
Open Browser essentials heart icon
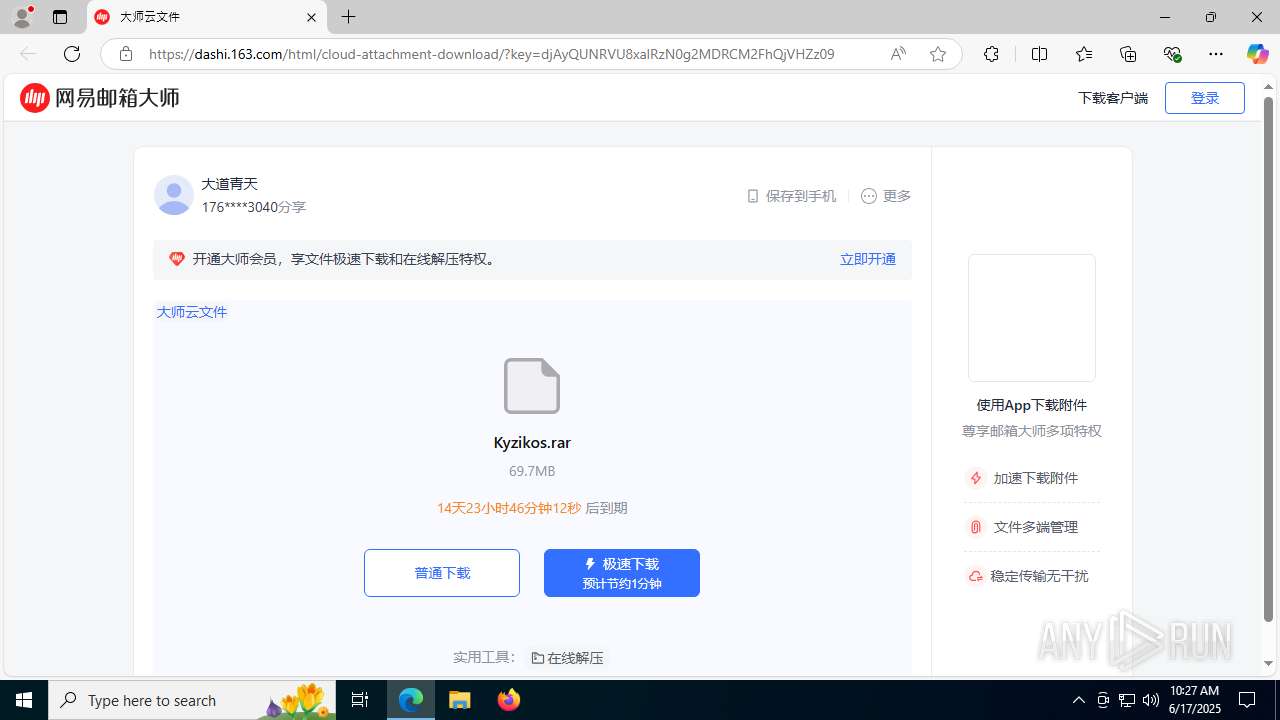coord(1172,54)
